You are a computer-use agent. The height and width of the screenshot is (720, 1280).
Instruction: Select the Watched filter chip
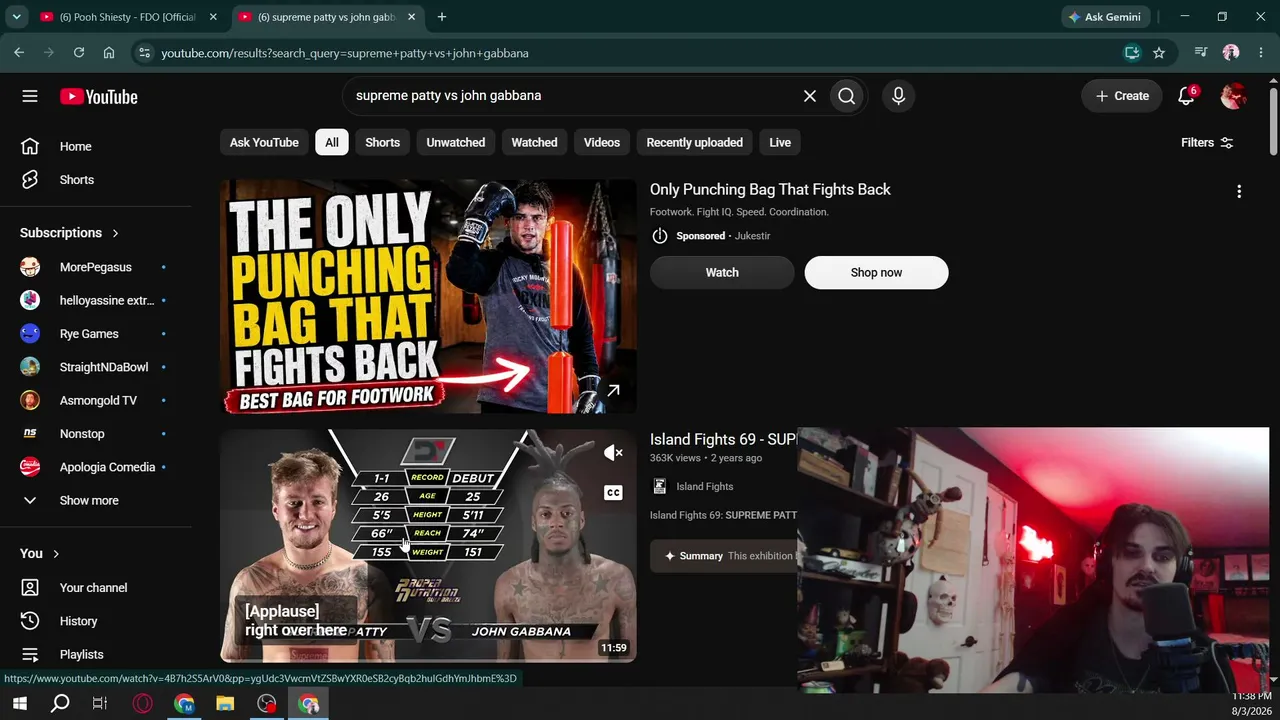534,142
